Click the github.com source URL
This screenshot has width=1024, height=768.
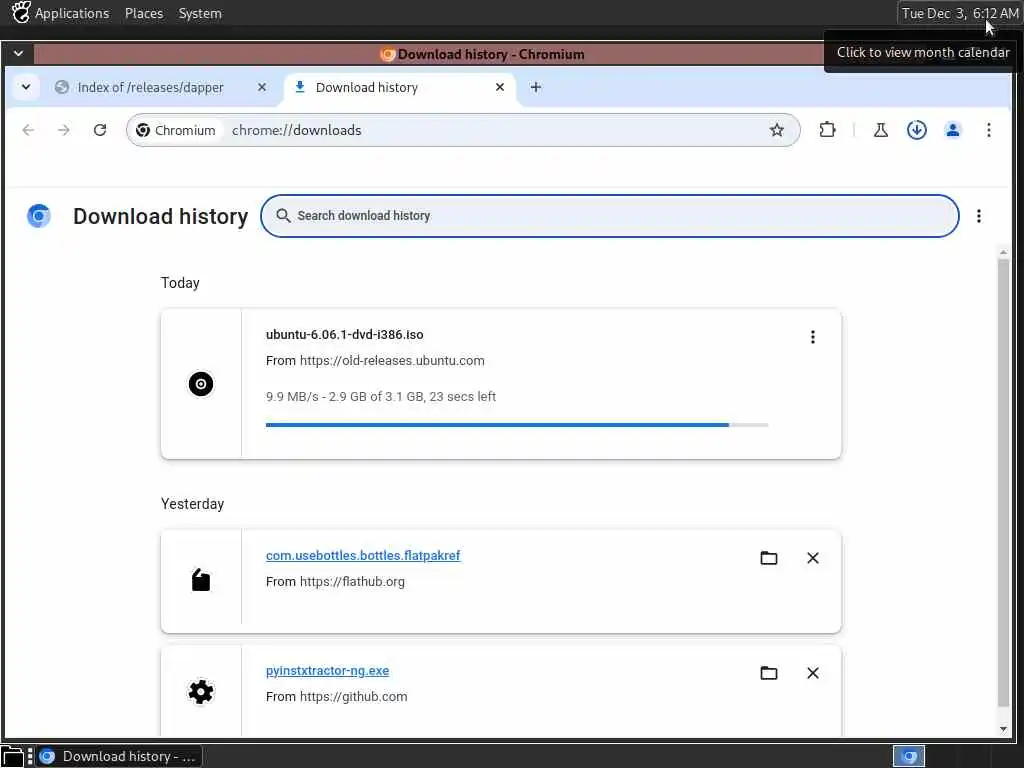[353, 697]
